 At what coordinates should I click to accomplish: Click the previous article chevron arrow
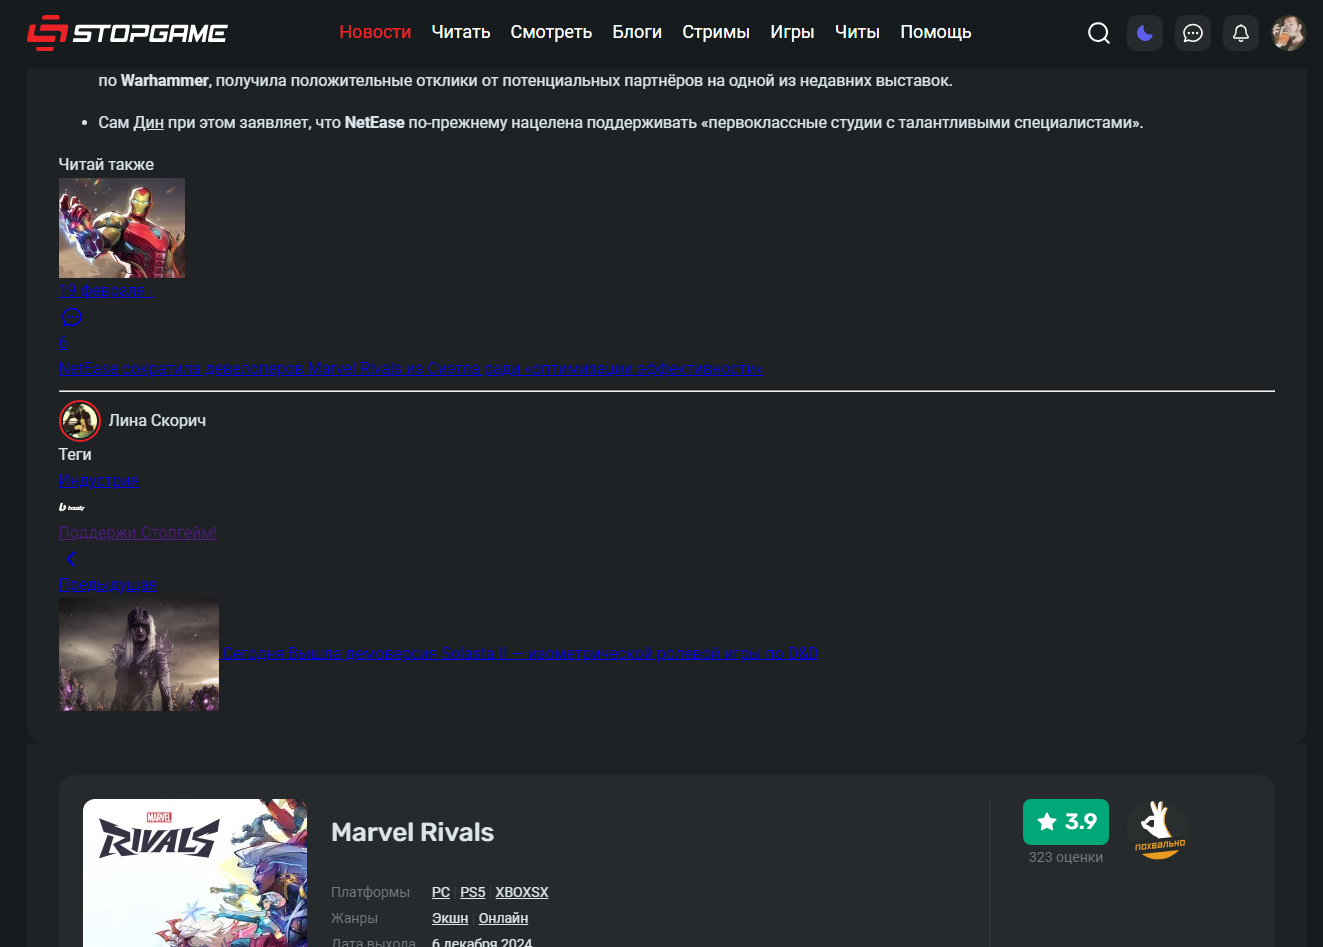pyautogui.click(x=71, y=559)
